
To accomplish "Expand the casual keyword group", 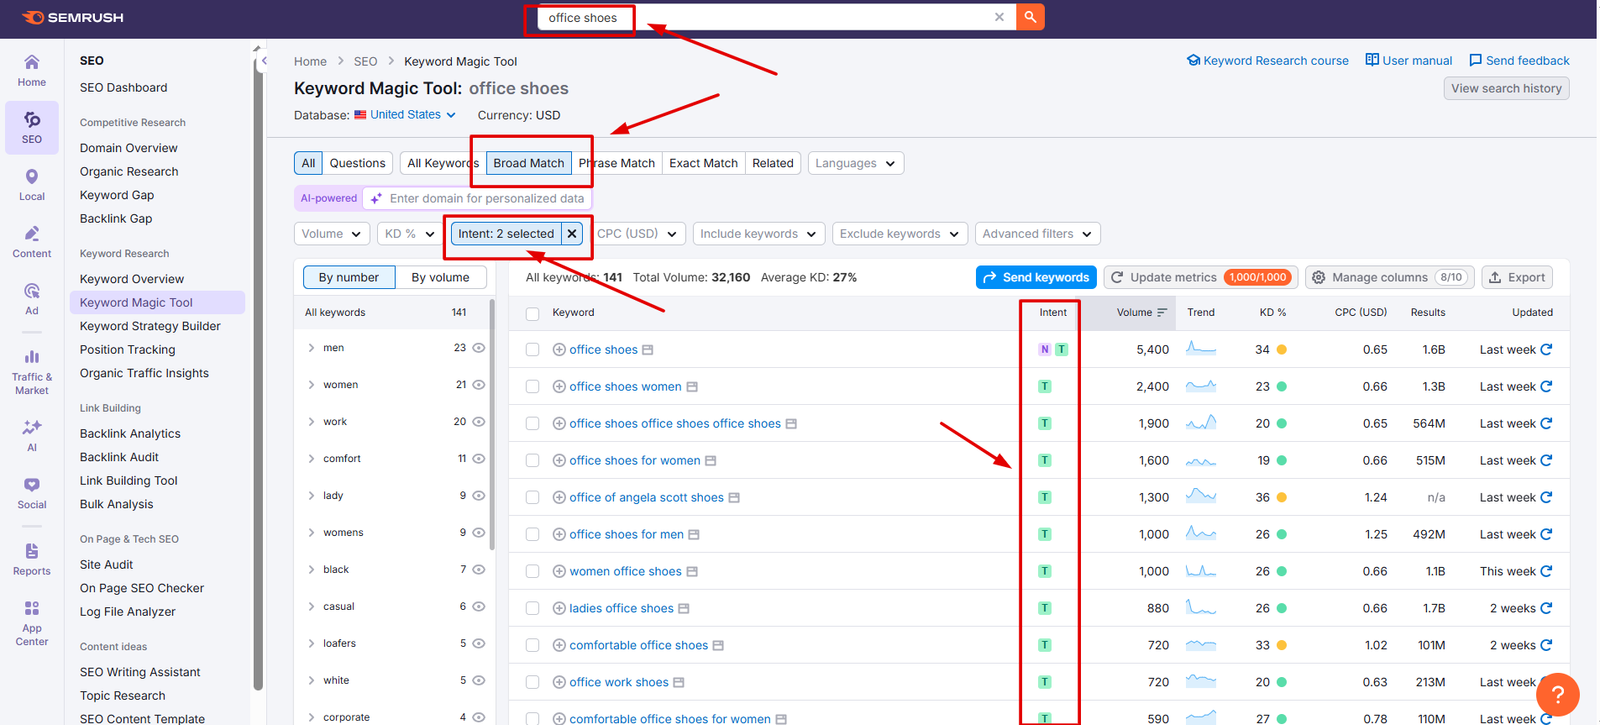I will [x=311, y=607].
